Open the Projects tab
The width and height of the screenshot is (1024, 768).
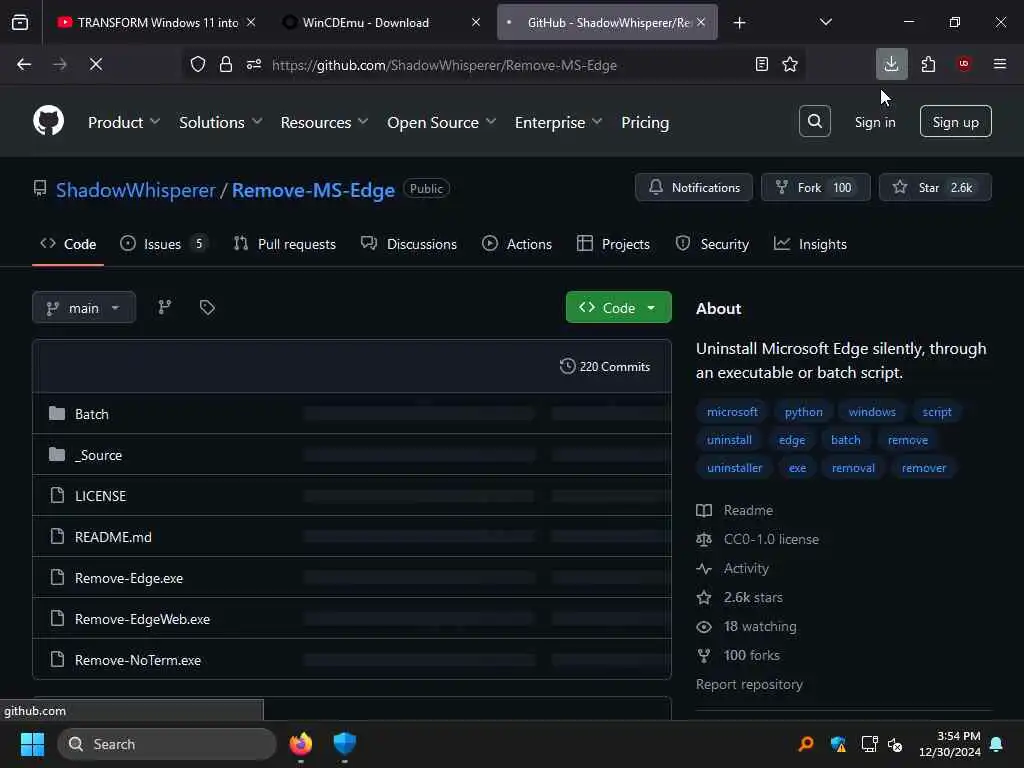pyautogui.click(x=613, y=244)
